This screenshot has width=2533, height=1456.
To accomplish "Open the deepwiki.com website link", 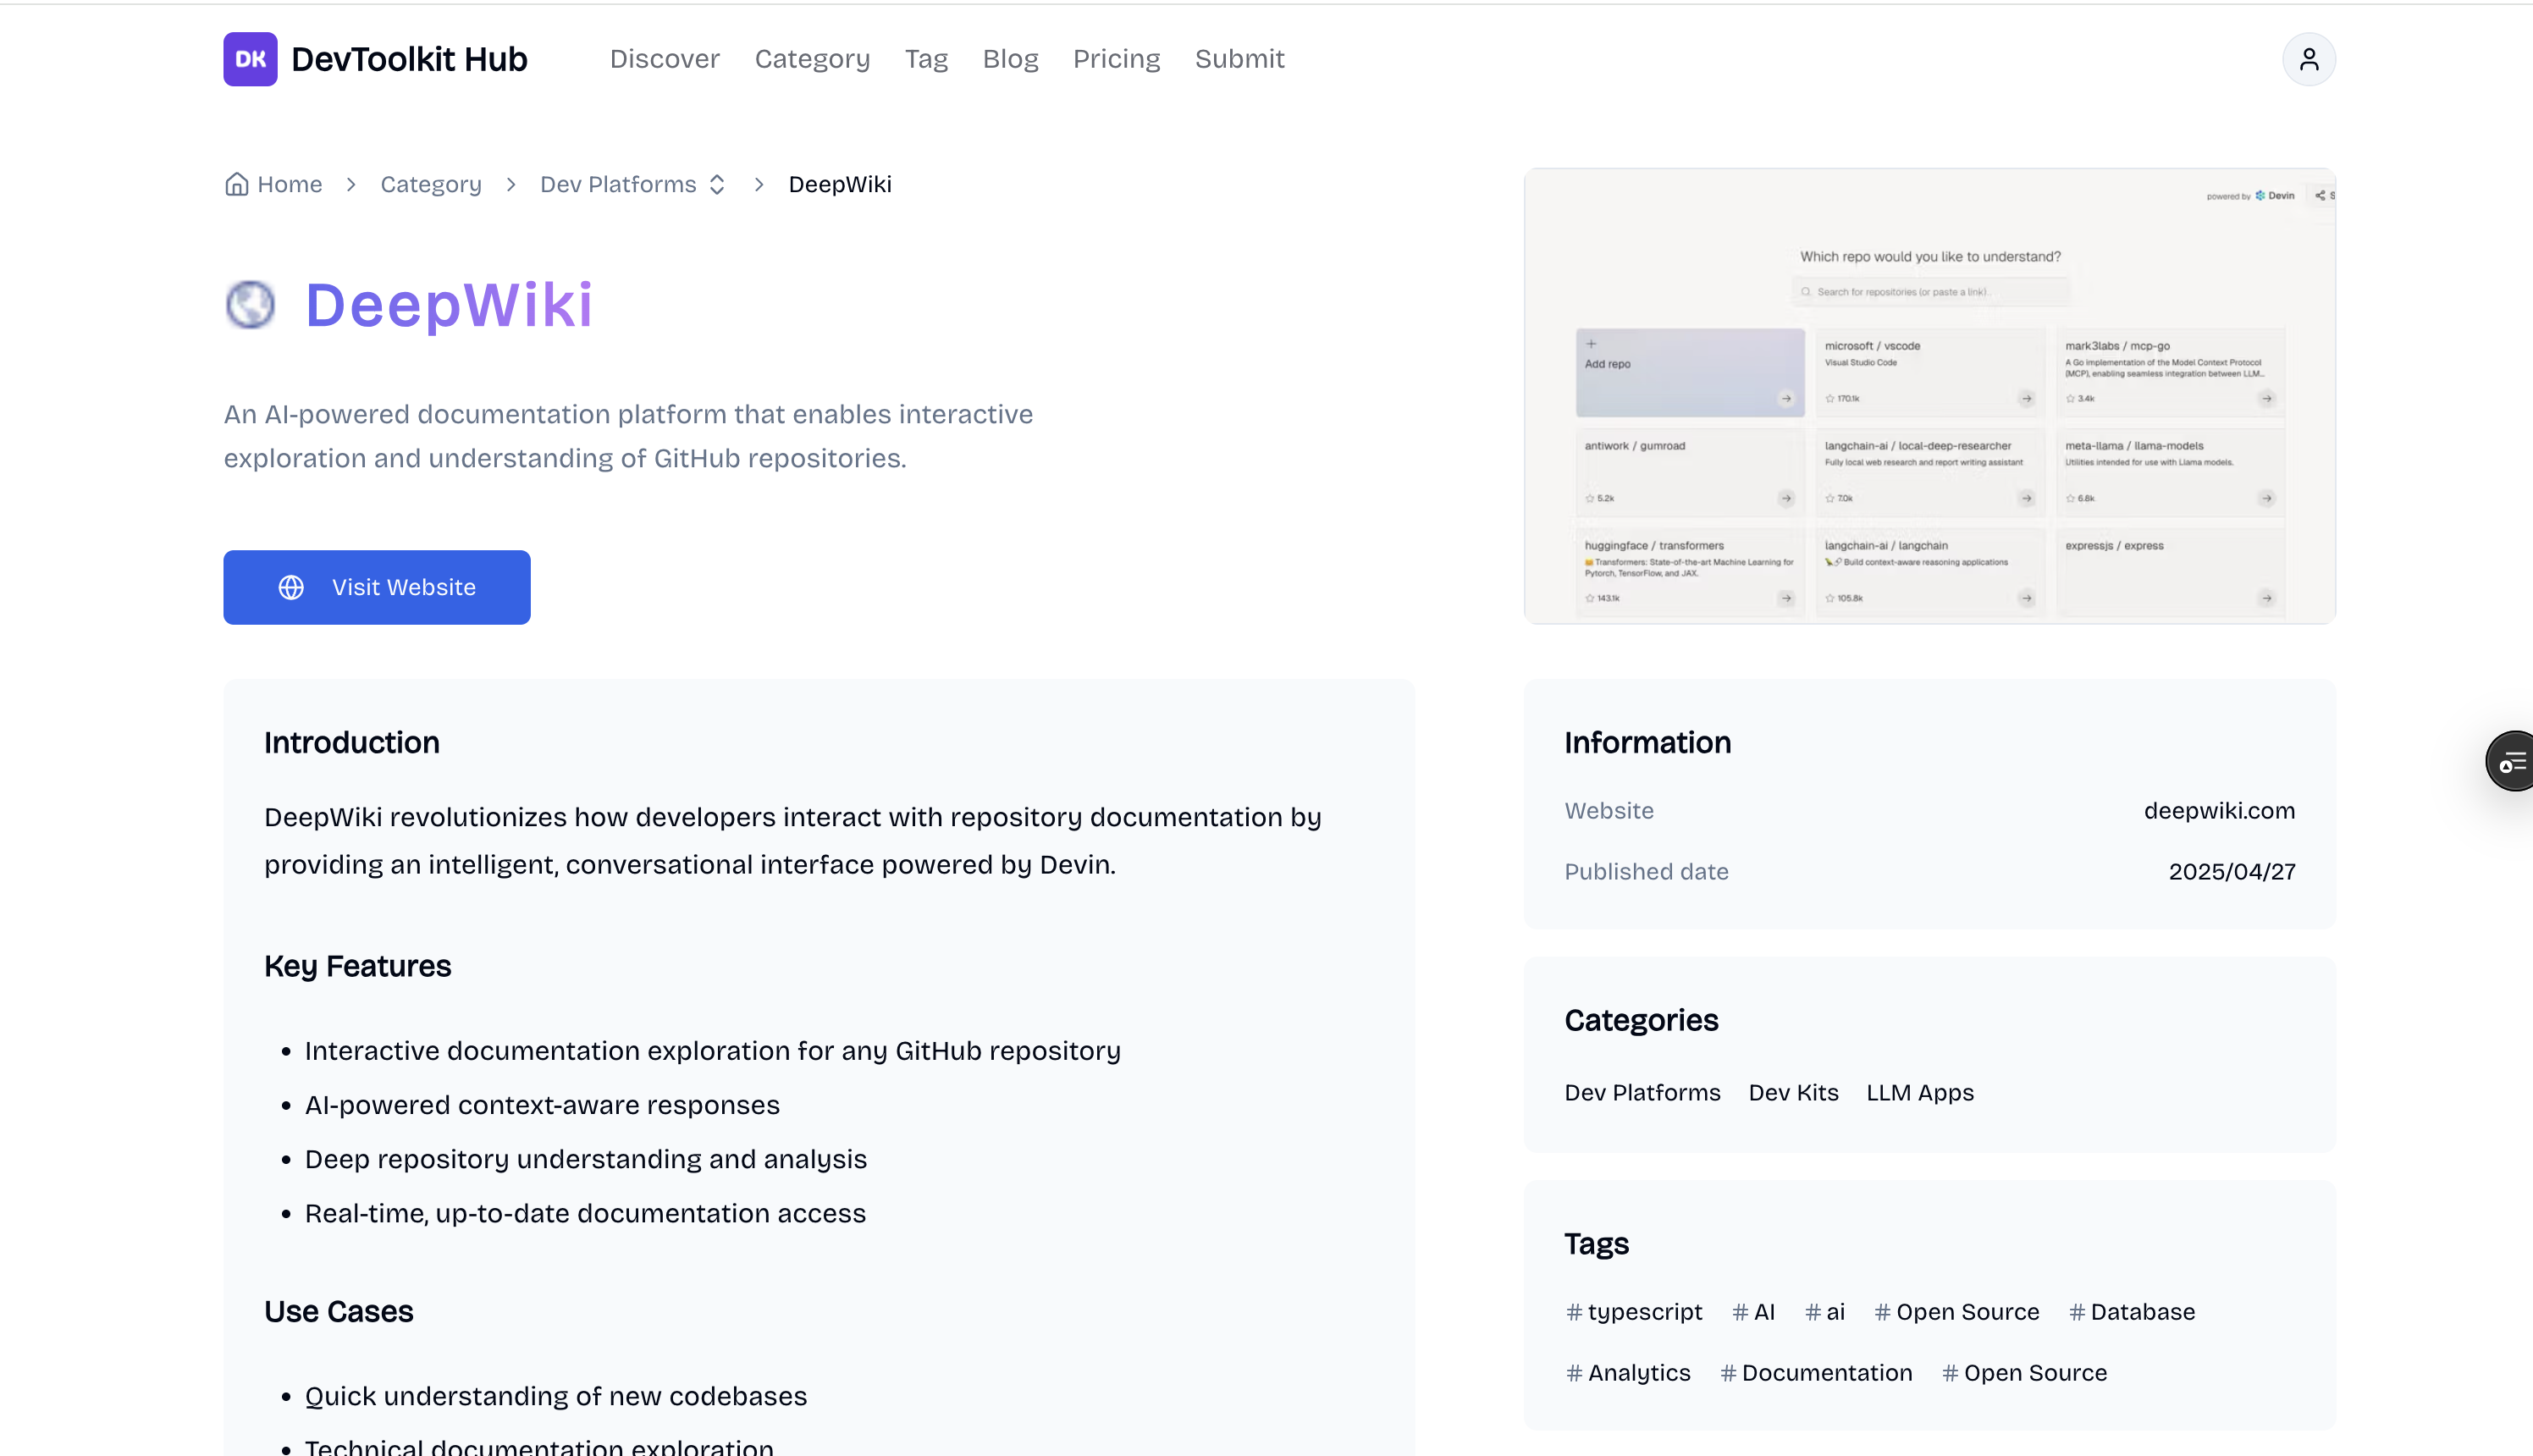I will click(x=2219, y=811).
